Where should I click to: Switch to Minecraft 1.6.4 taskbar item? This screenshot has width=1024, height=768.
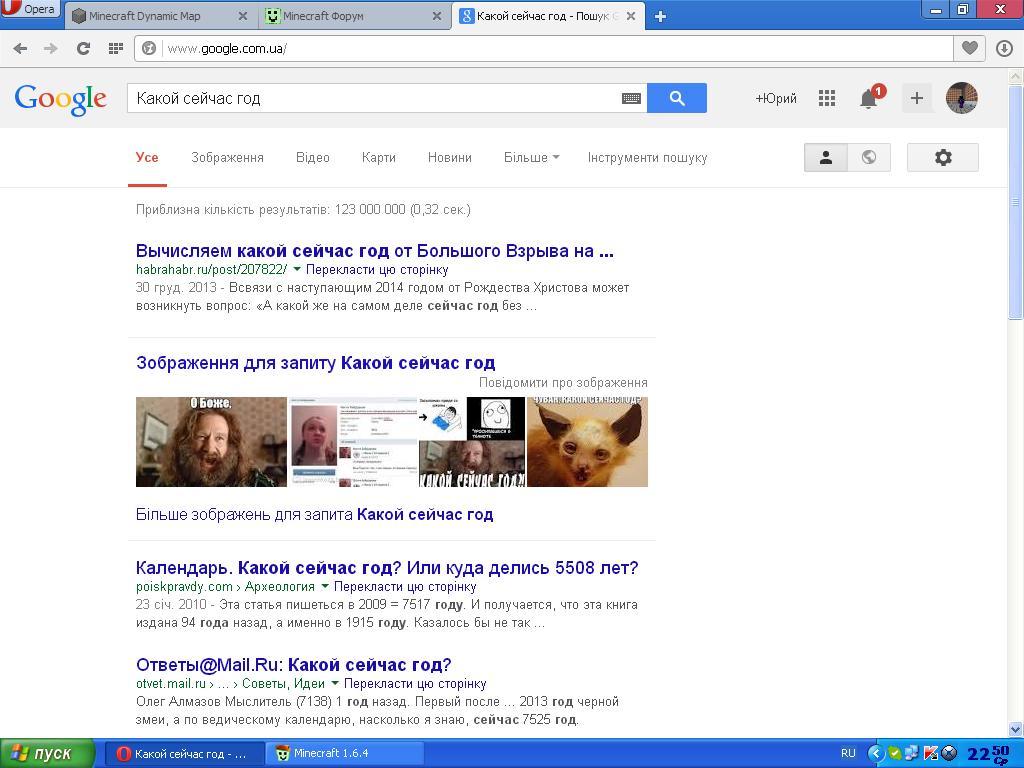344,753
